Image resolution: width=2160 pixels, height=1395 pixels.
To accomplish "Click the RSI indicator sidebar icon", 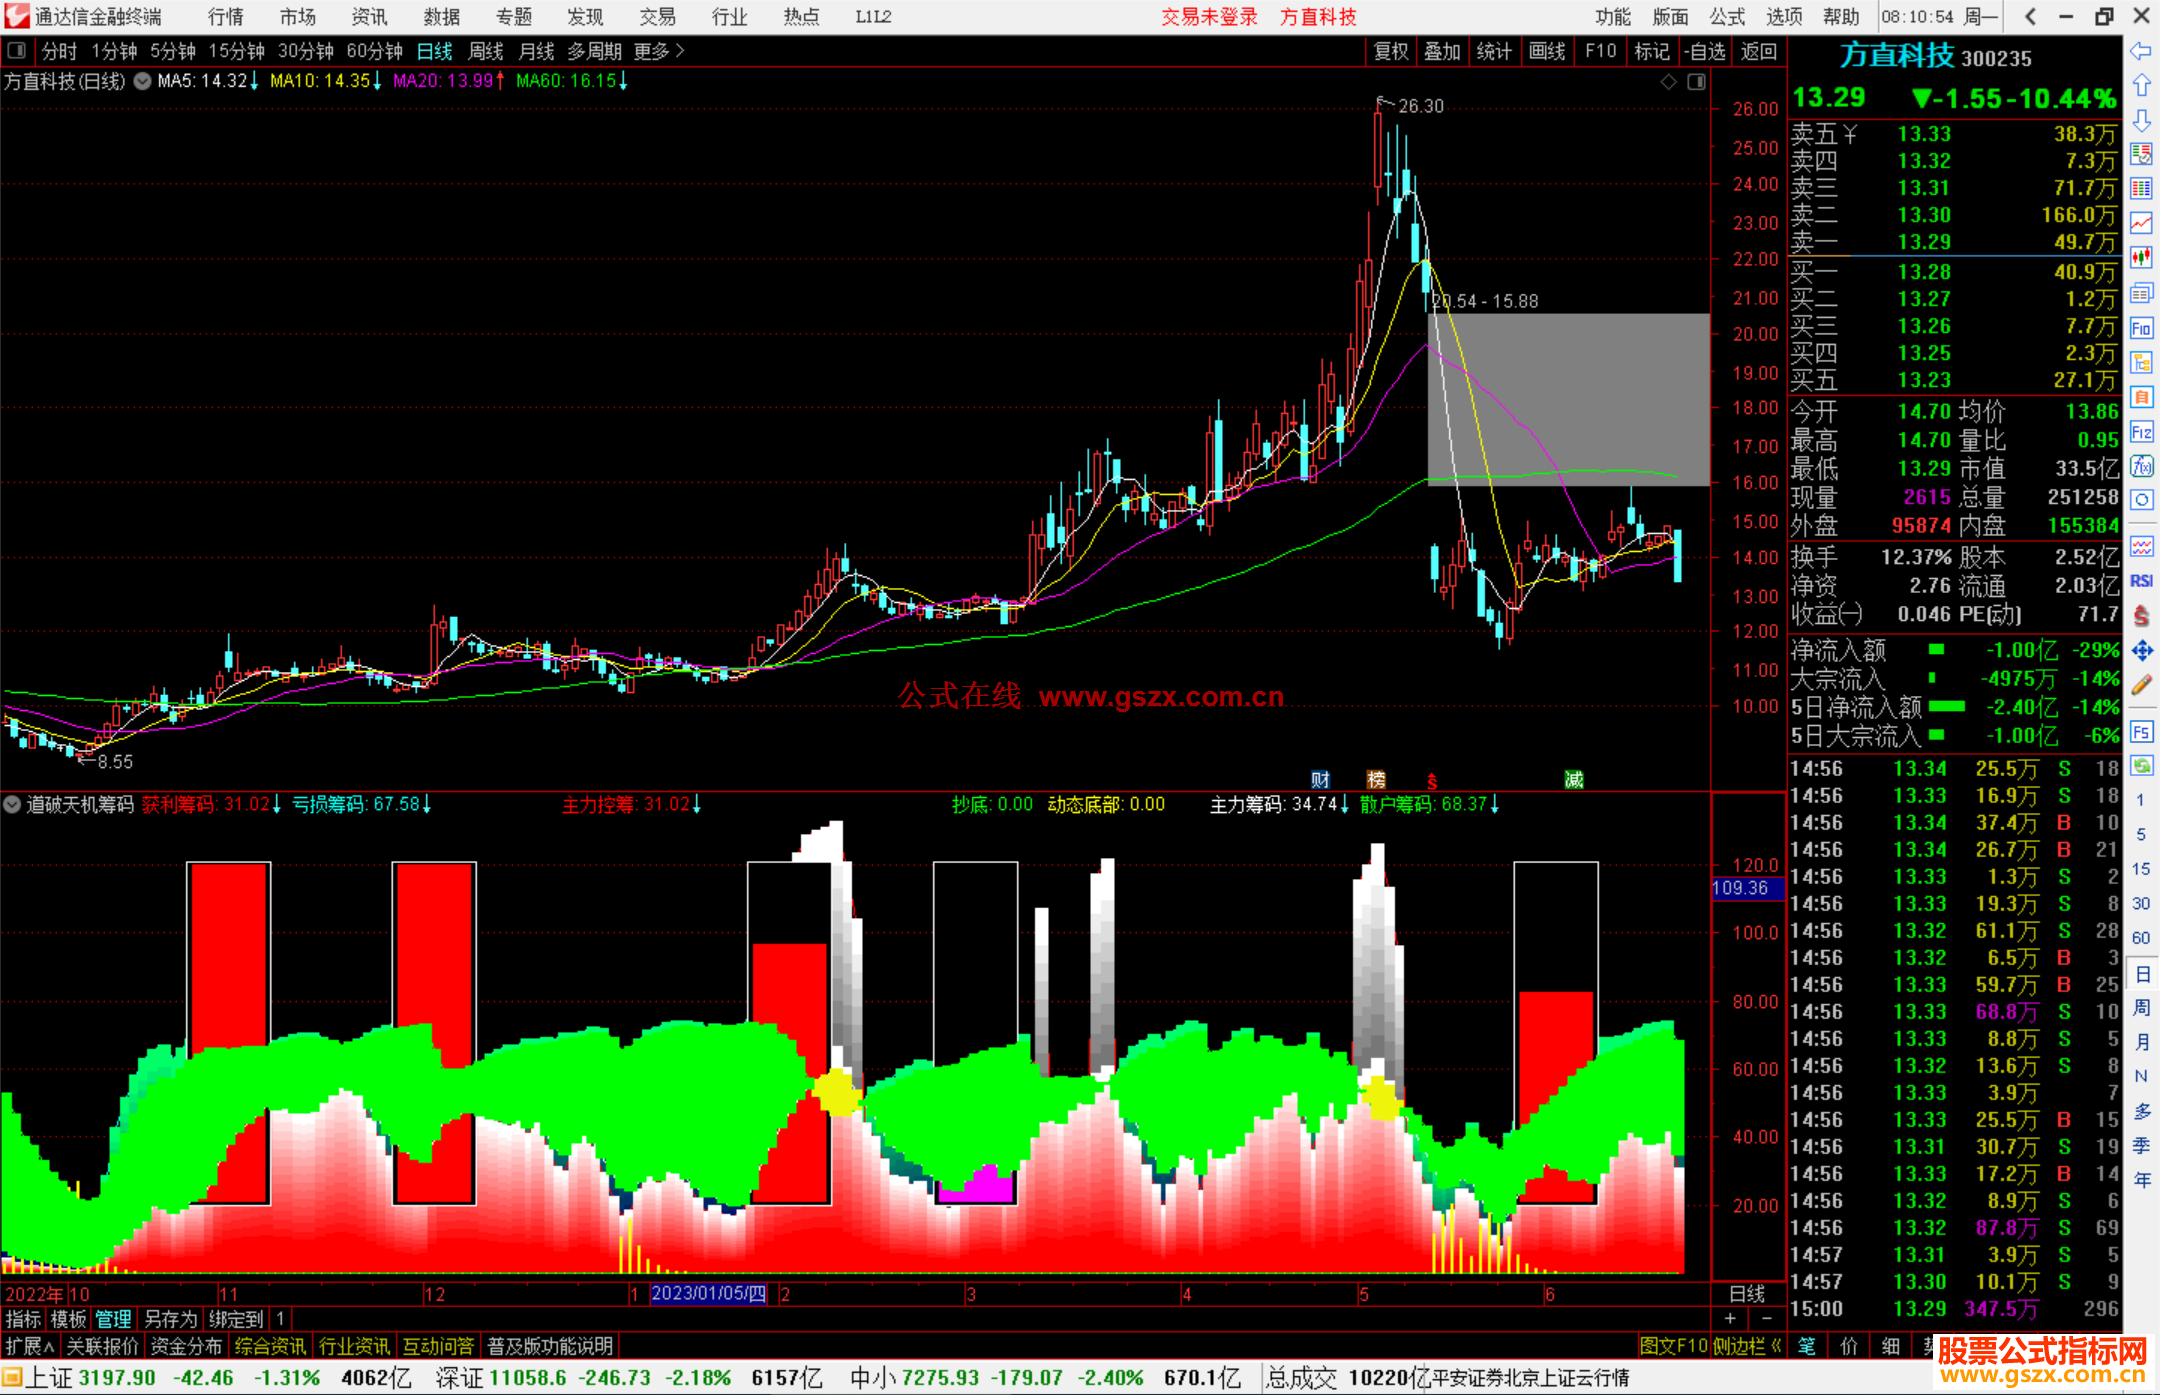I will pos(2141,581).
